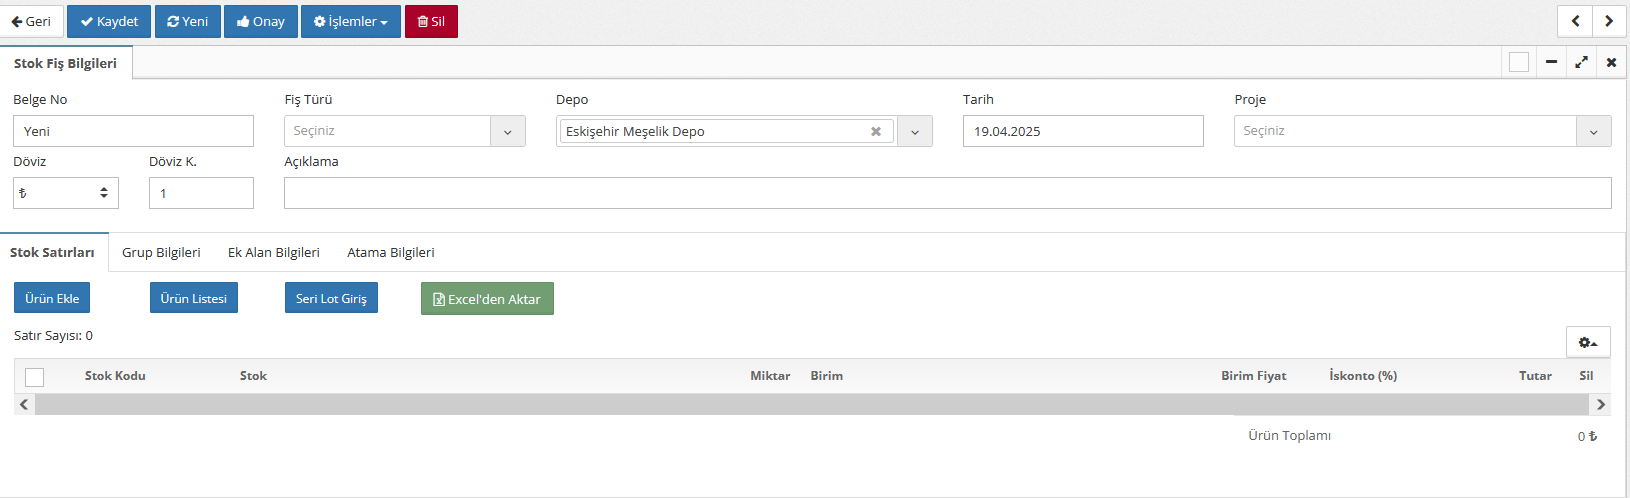Open the İşlemler dropdown menu
1630x498 pixels.
pos(350,21)
